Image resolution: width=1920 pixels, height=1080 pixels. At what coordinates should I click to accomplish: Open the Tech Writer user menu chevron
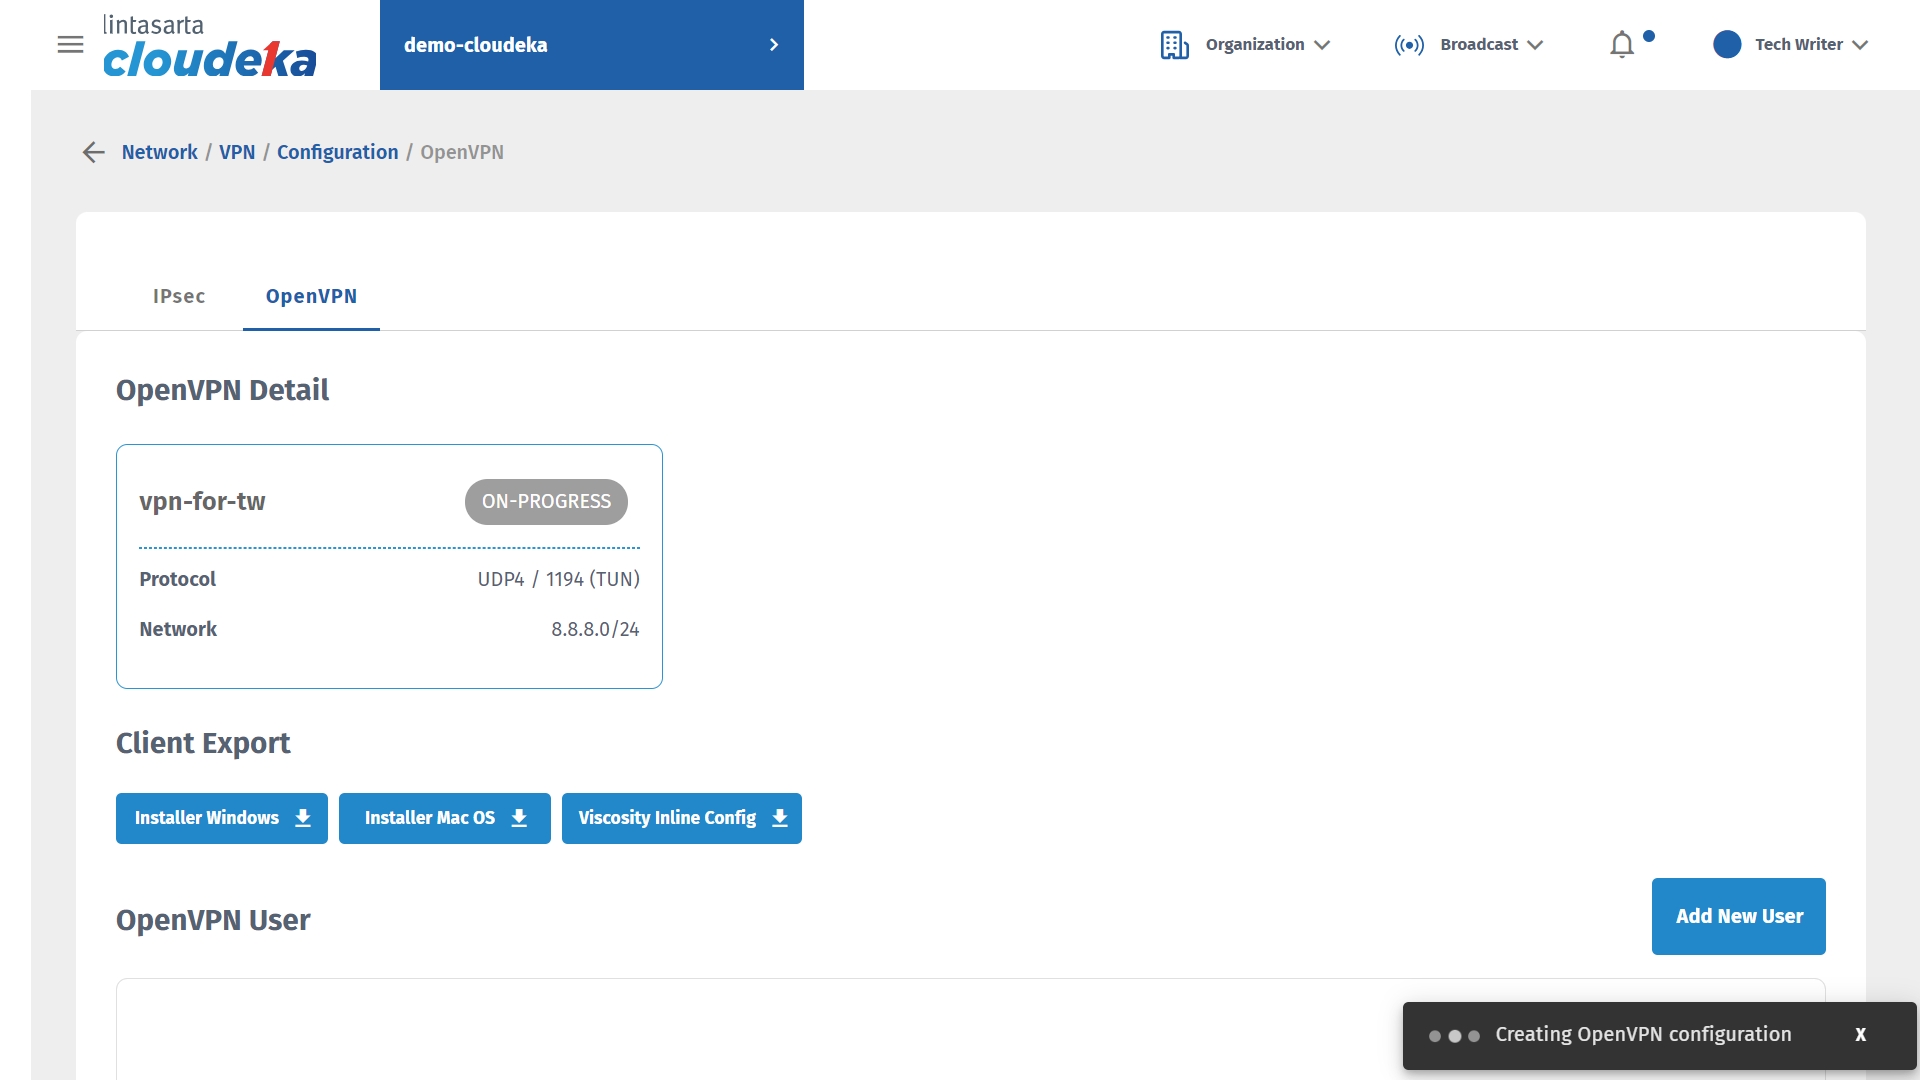click(1860, 45)
